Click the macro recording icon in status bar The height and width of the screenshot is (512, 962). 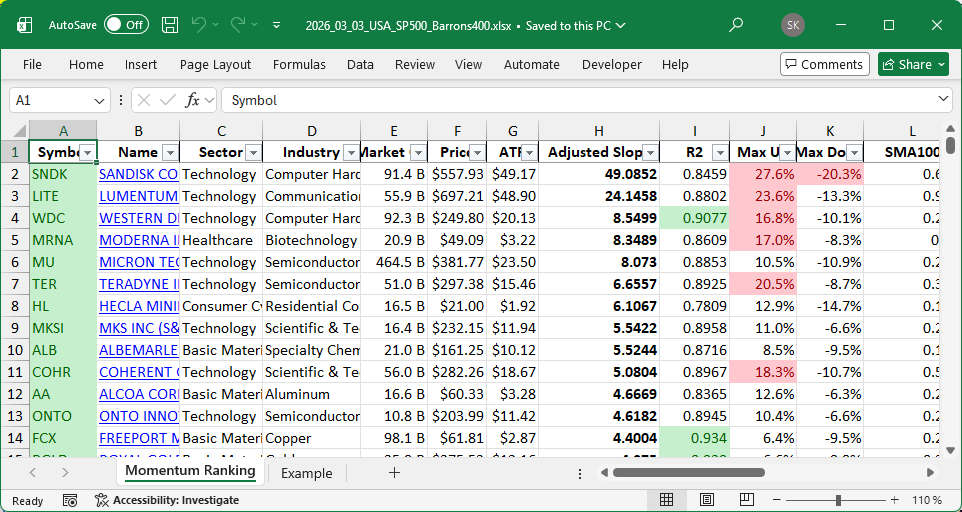pyautogui.click(x=70, y=500)
